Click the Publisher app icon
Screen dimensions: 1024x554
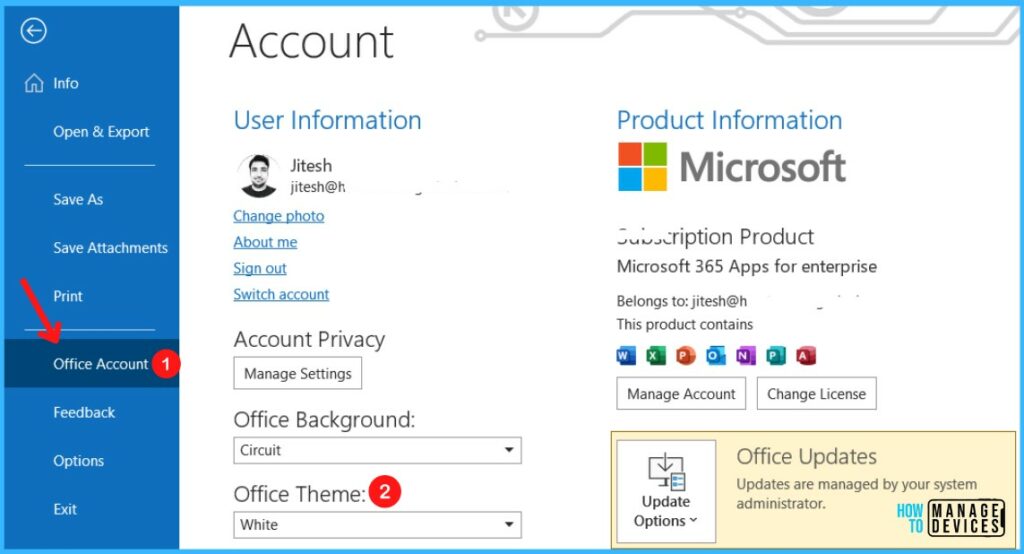click(776, 355)
